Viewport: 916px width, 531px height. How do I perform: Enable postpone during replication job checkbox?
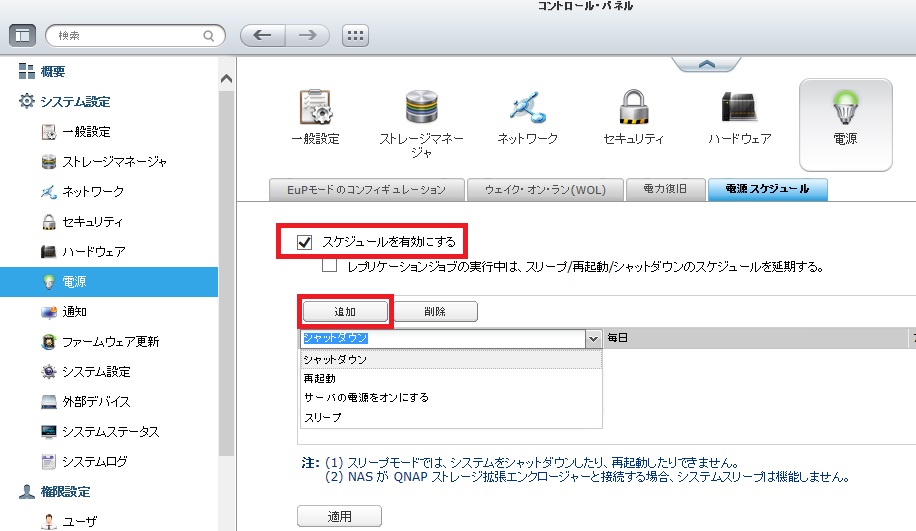click(x=329, y=266)
